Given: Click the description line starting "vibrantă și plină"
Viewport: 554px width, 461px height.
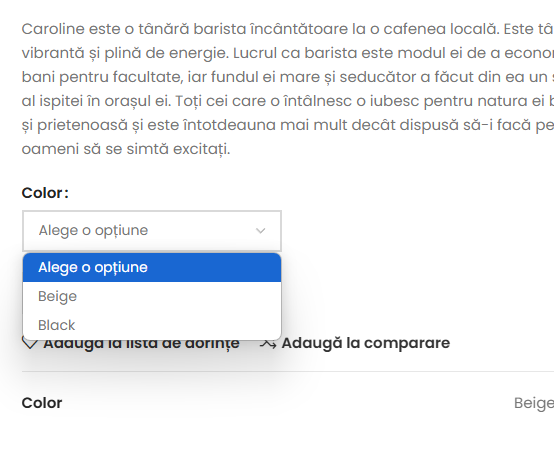Looking at the screenshot, I should click(288, 53).
